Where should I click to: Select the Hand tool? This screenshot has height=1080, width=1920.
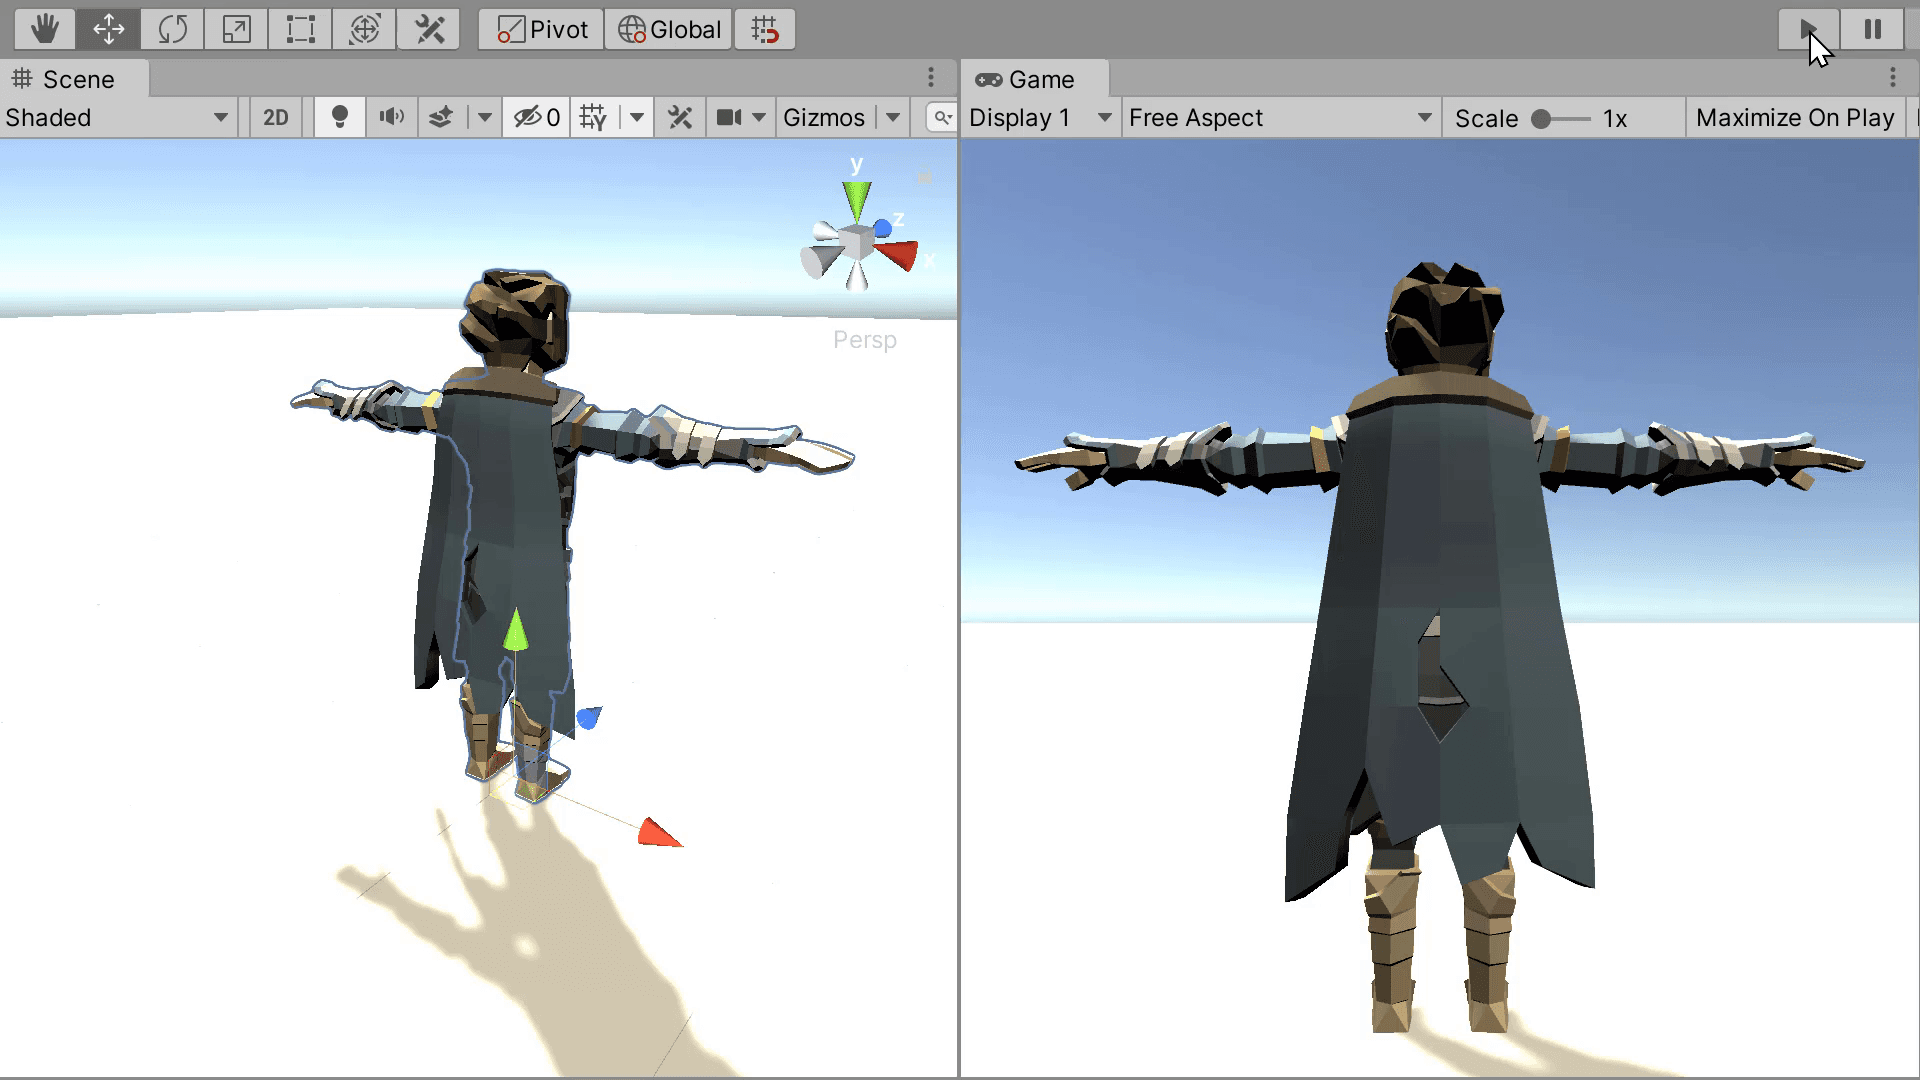click(44, 29)
